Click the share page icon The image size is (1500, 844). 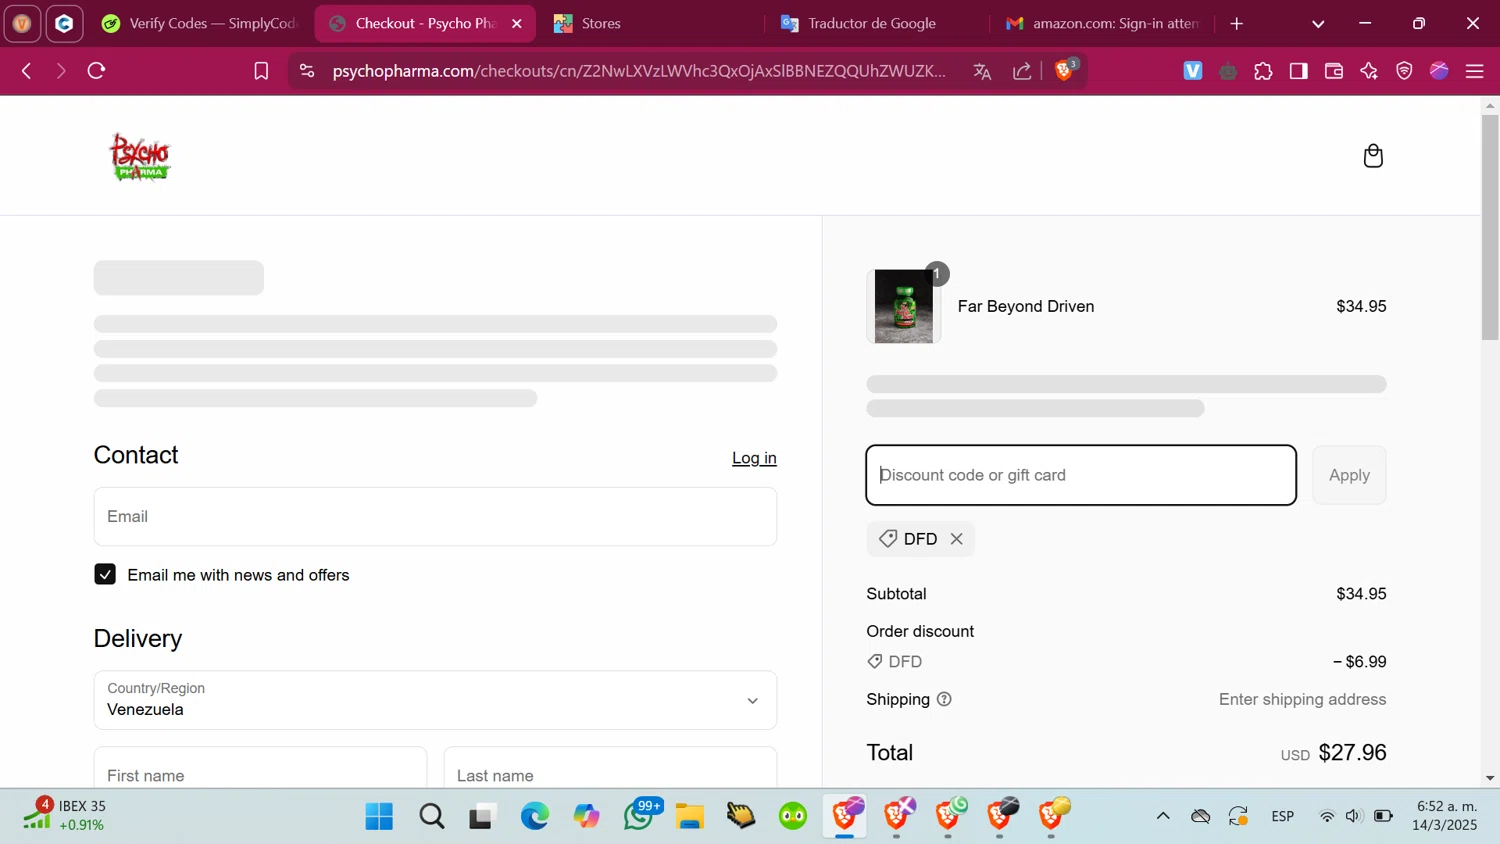tap(1022, 71)
